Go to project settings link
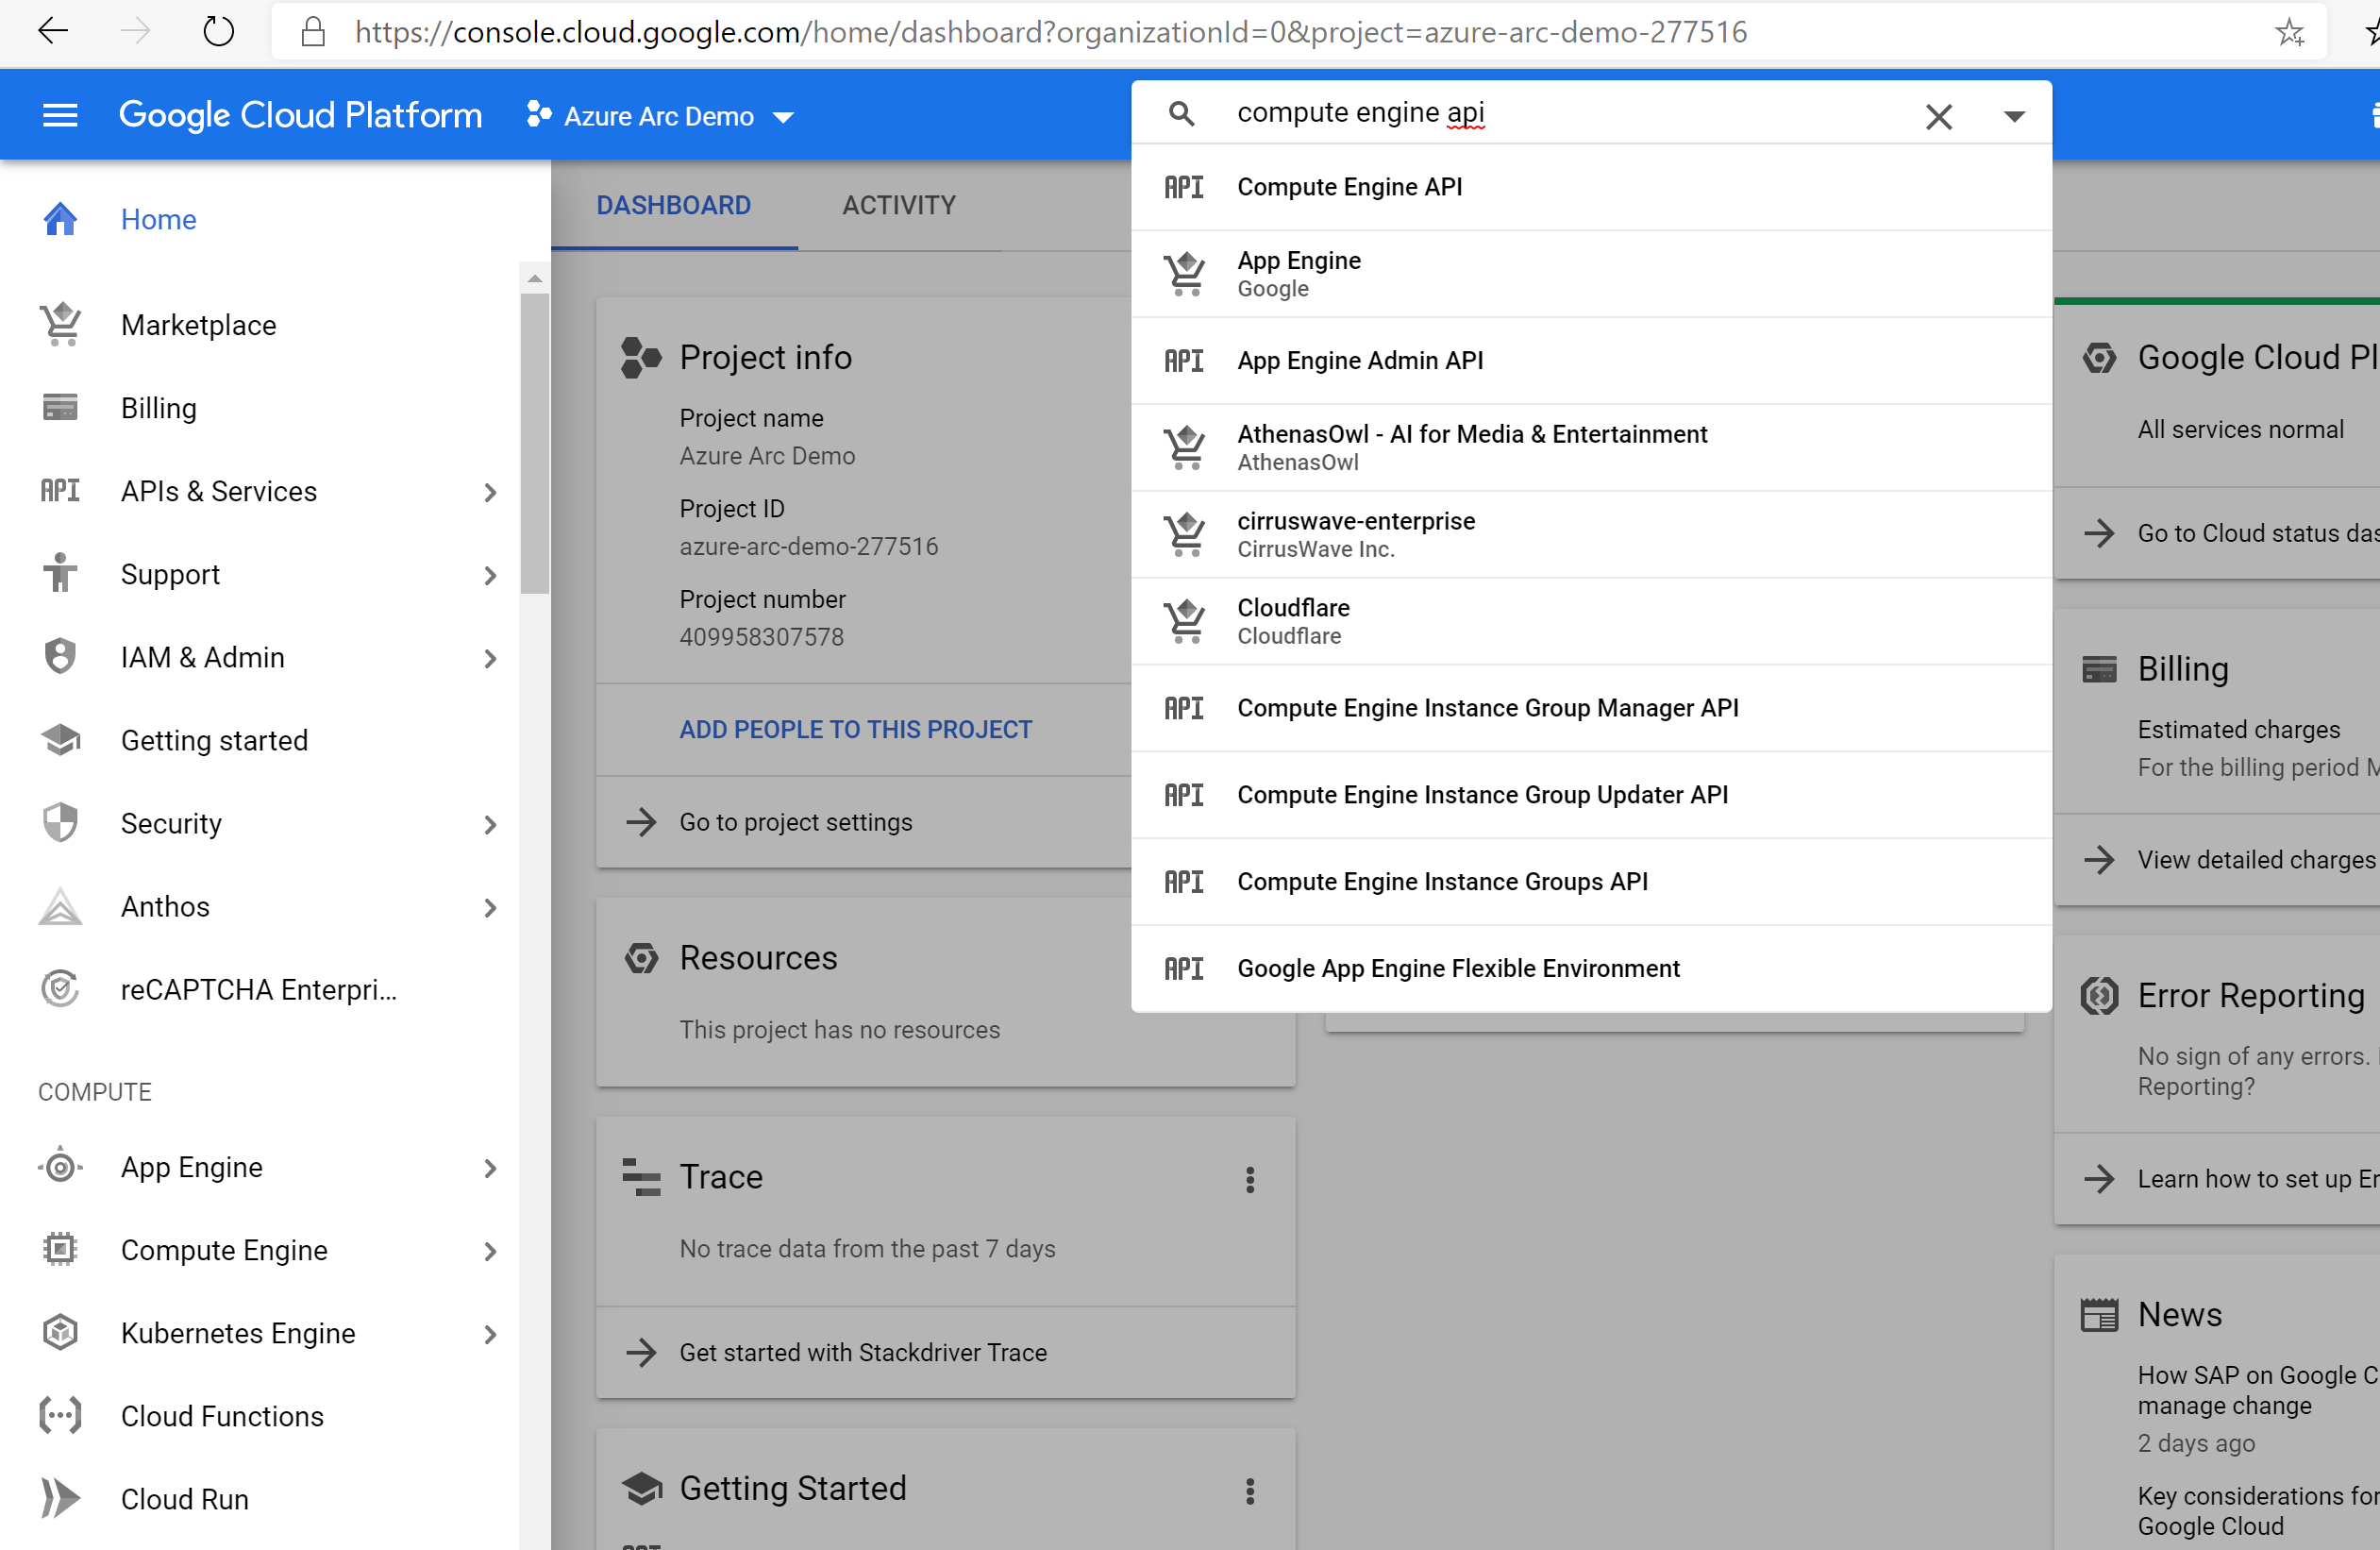Viewport: 2380px width, 1550px height. tap(795, 822)
